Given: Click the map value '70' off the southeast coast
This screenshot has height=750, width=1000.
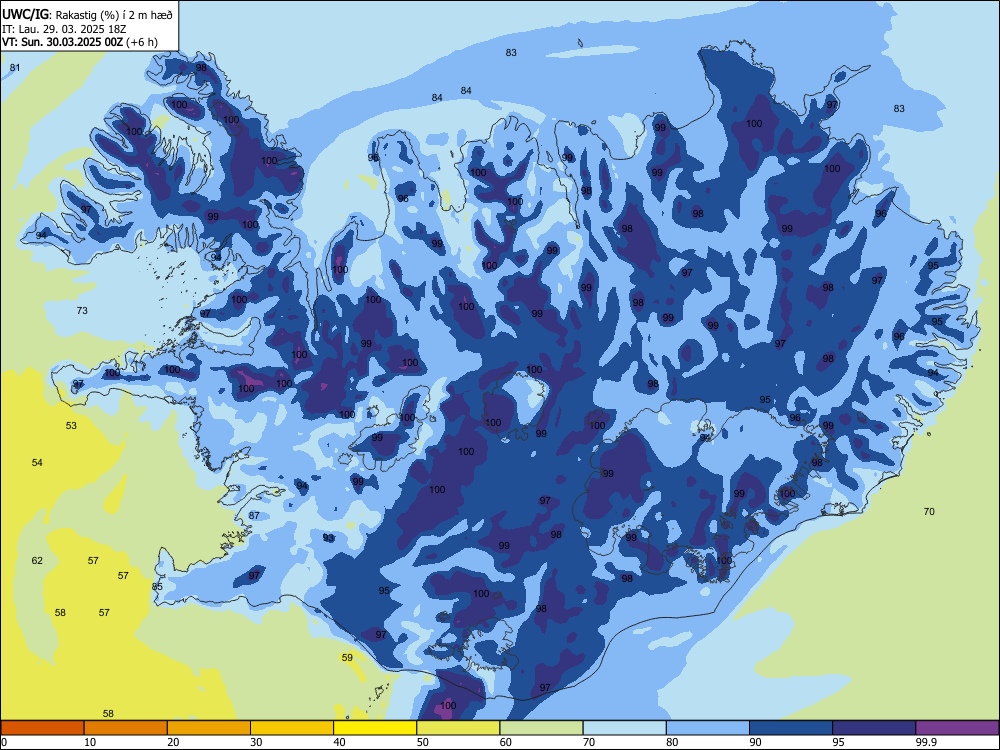Looking at the screenshot, I should click(x=929, y=511).
